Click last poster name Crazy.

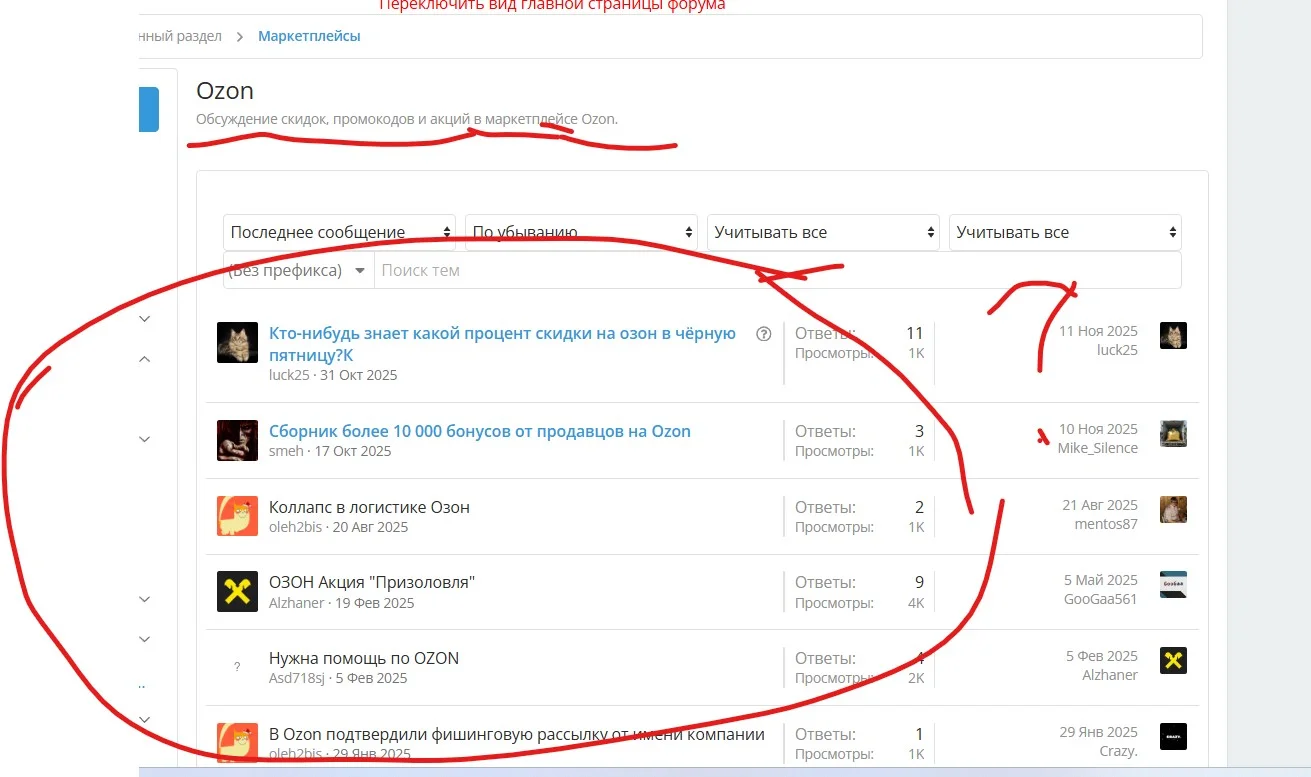click(1118, 750)
